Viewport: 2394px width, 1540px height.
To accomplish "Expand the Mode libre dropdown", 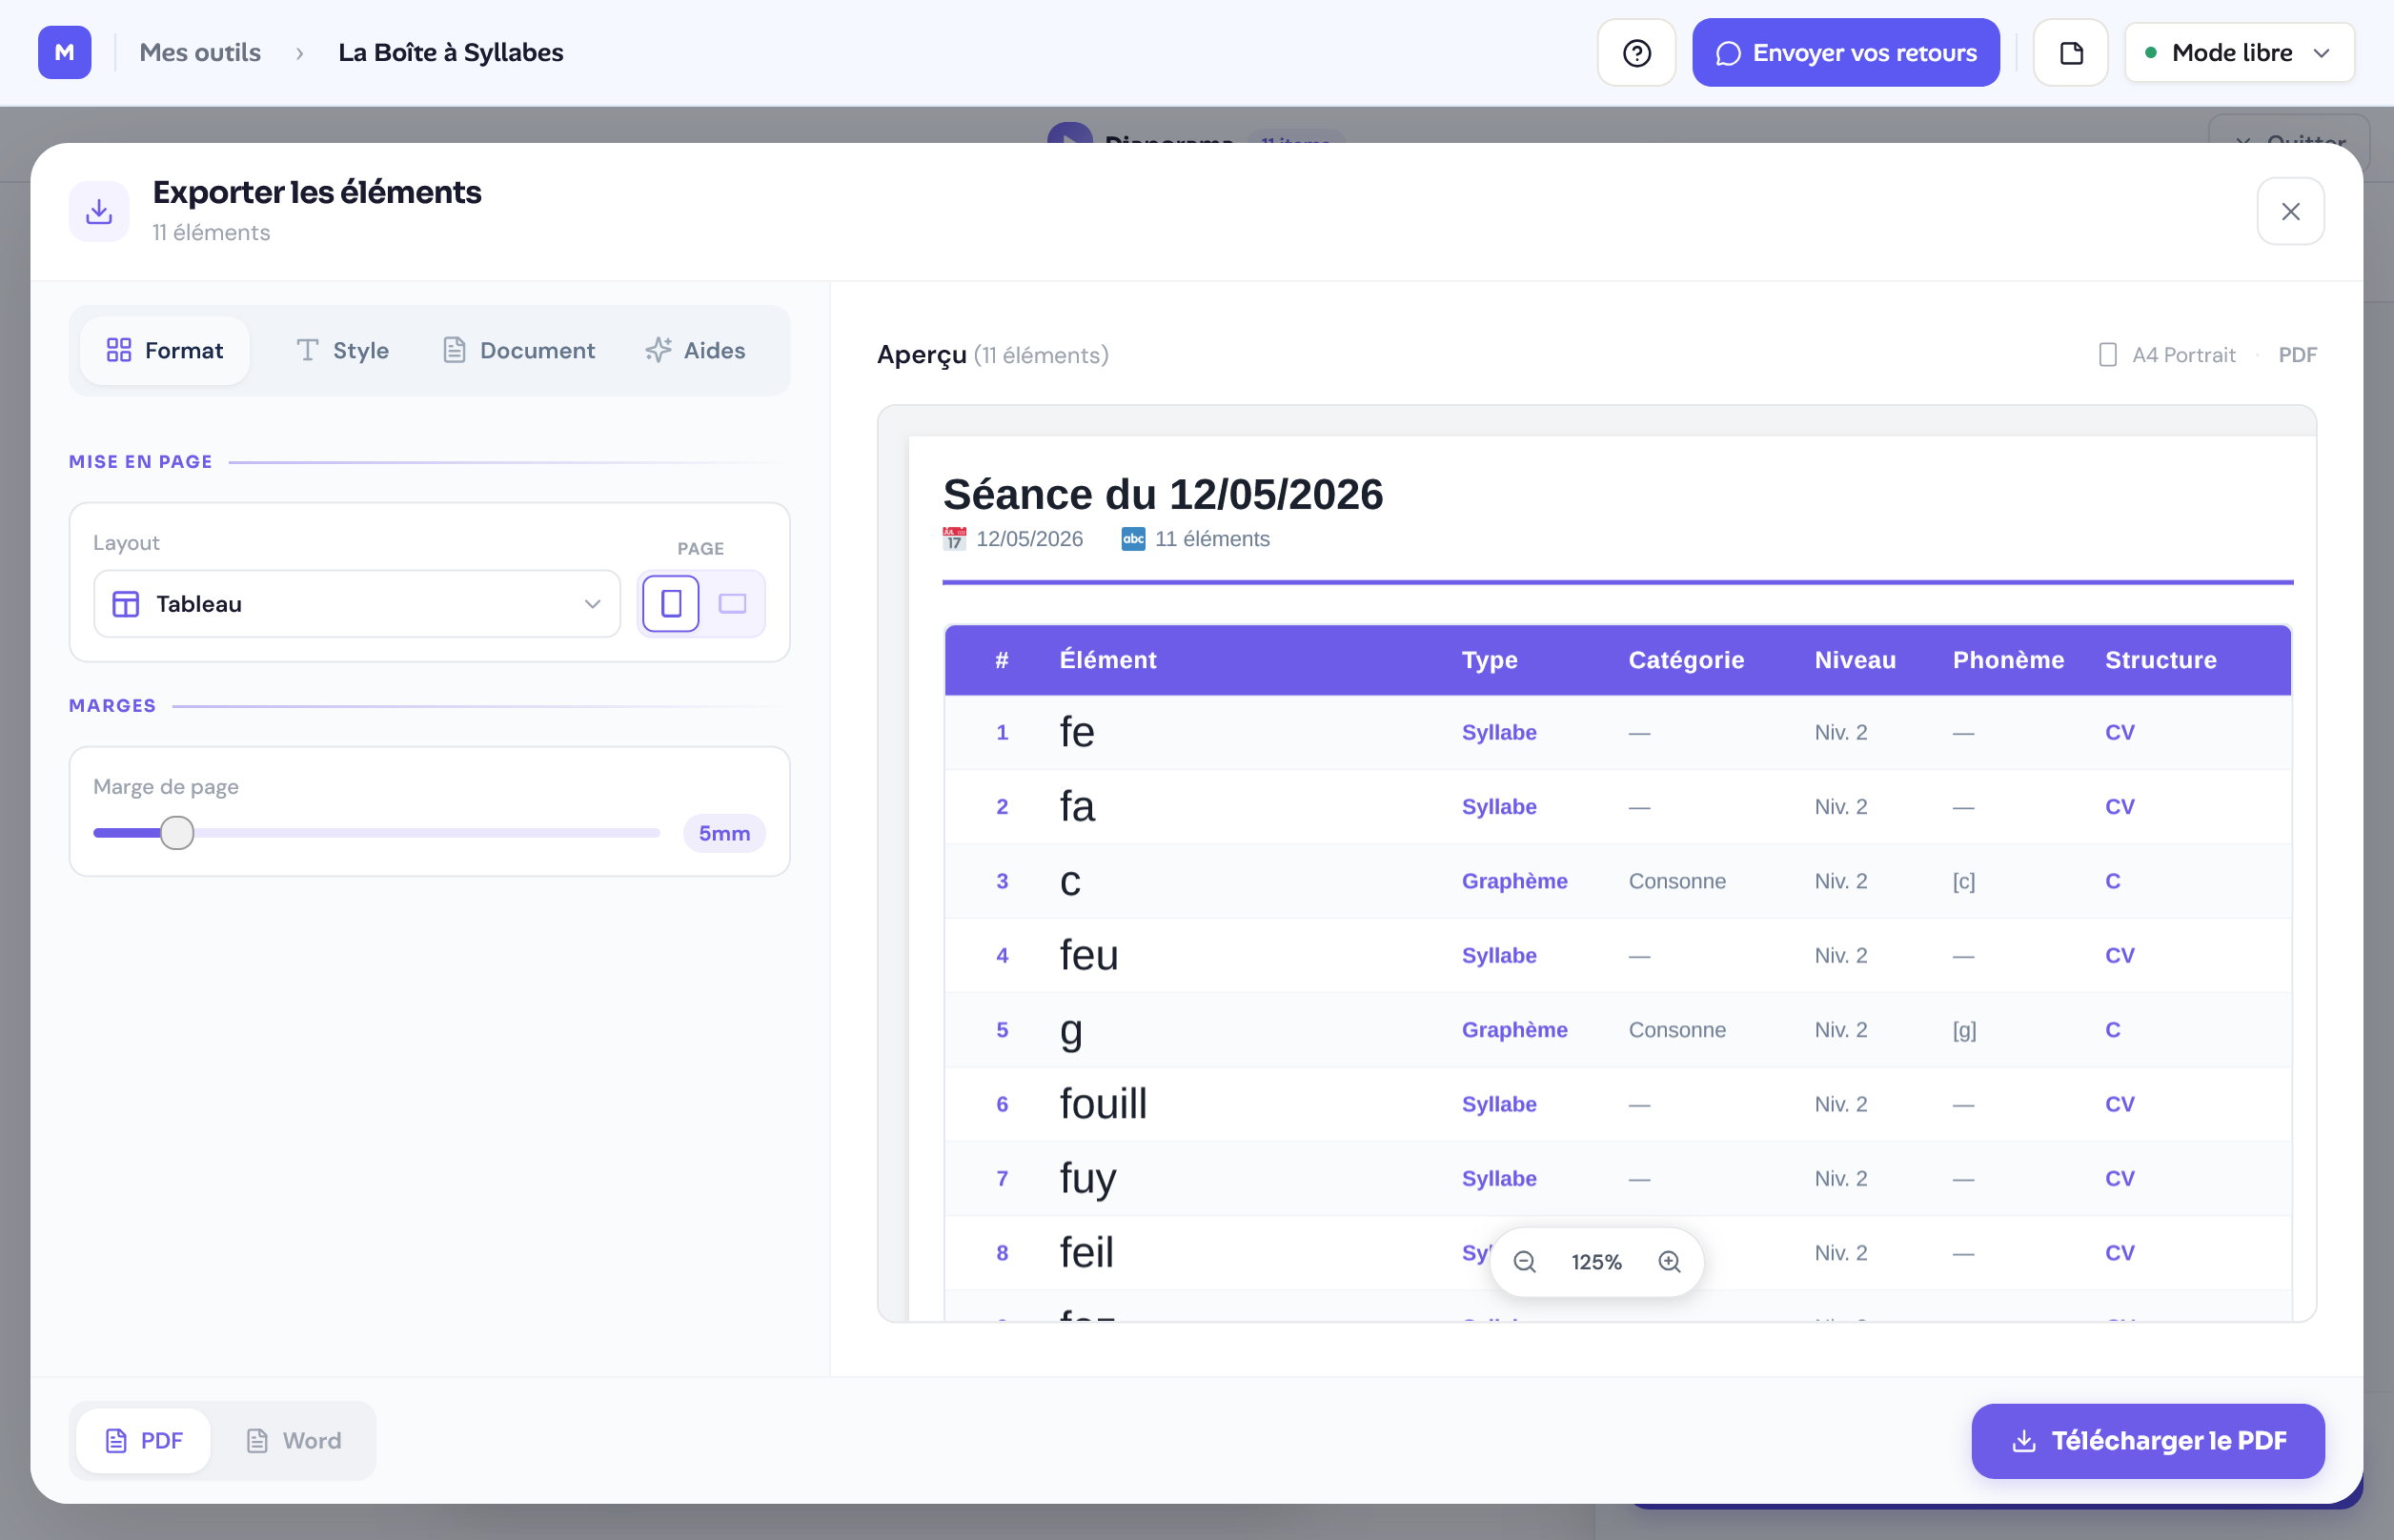I will pos(2239,53).
